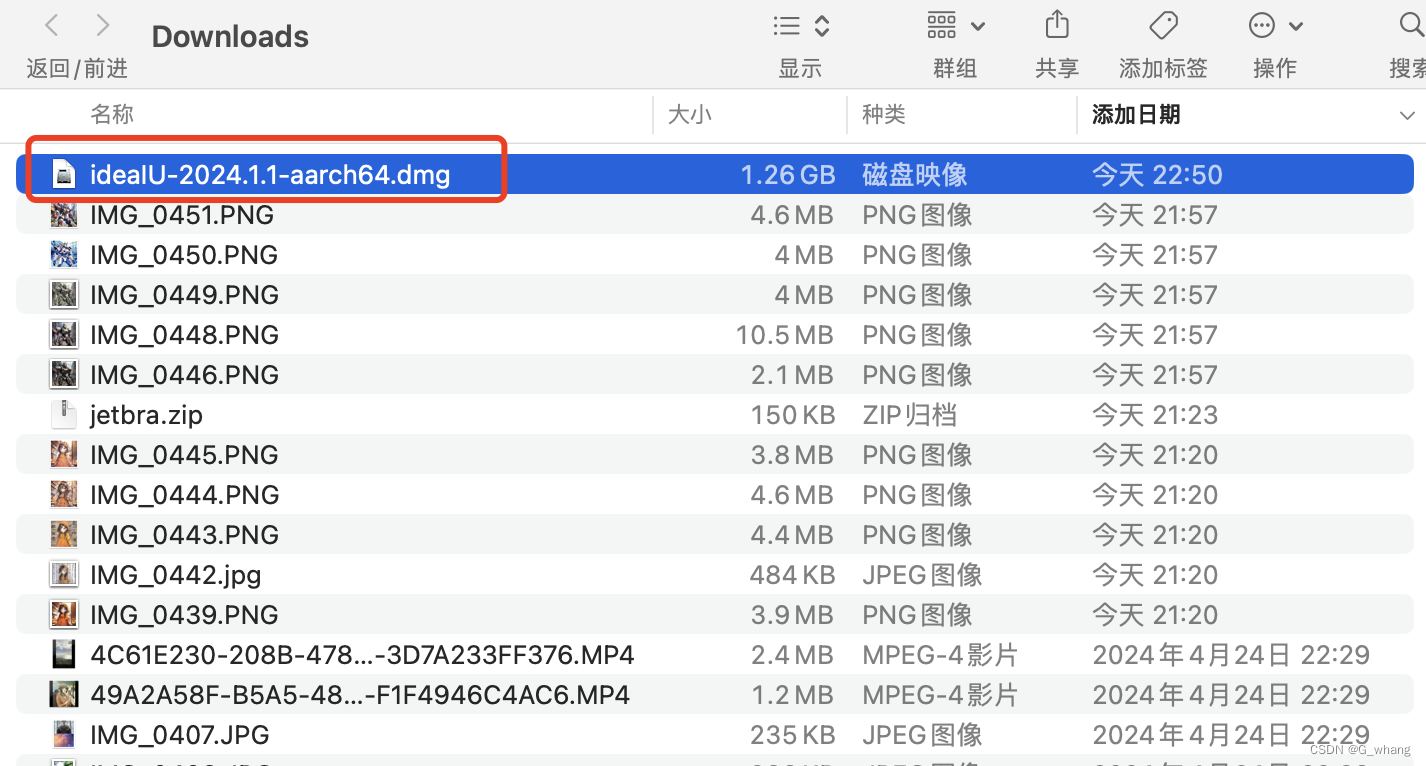The height and width of the screenshot is (766, 1426).
Task: Click the Downloads window title
Action: coord(230,37)
